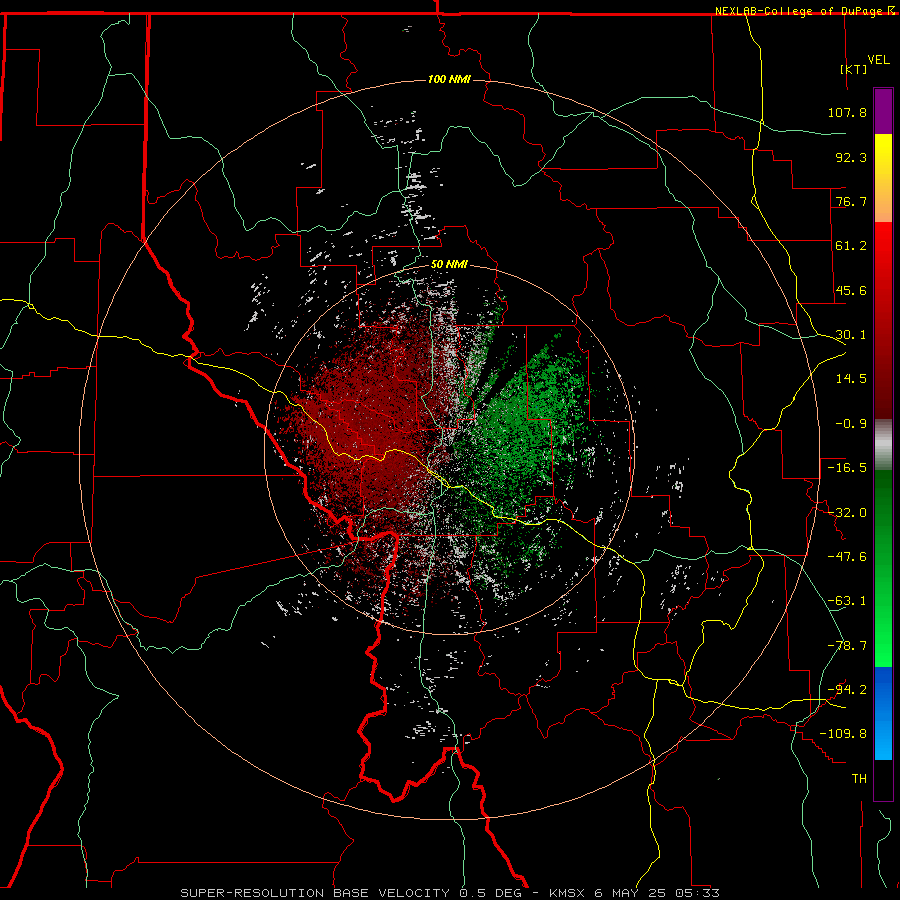Click the blue segment of color bar
Viewport: 900px width, 900px height.
(x=883, y=713)
